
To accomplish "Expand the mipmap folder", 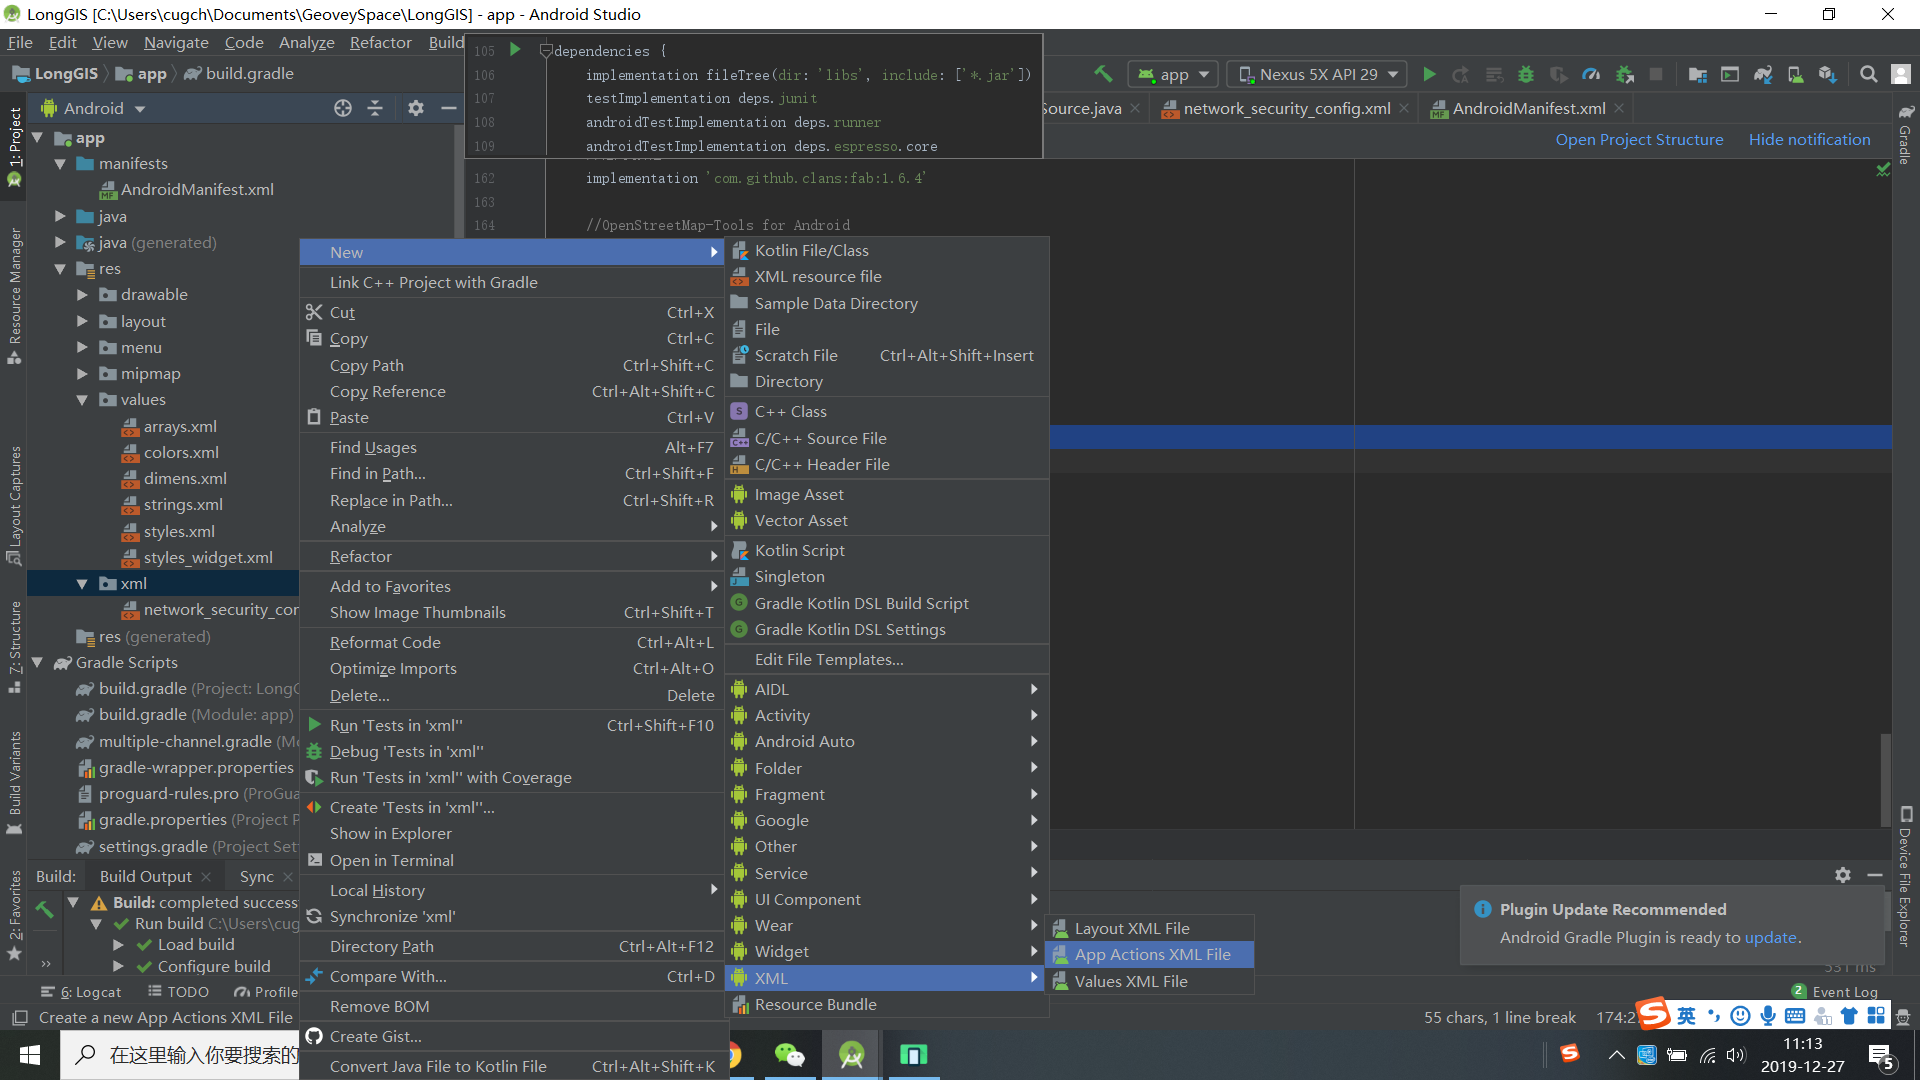I will 82,374.
